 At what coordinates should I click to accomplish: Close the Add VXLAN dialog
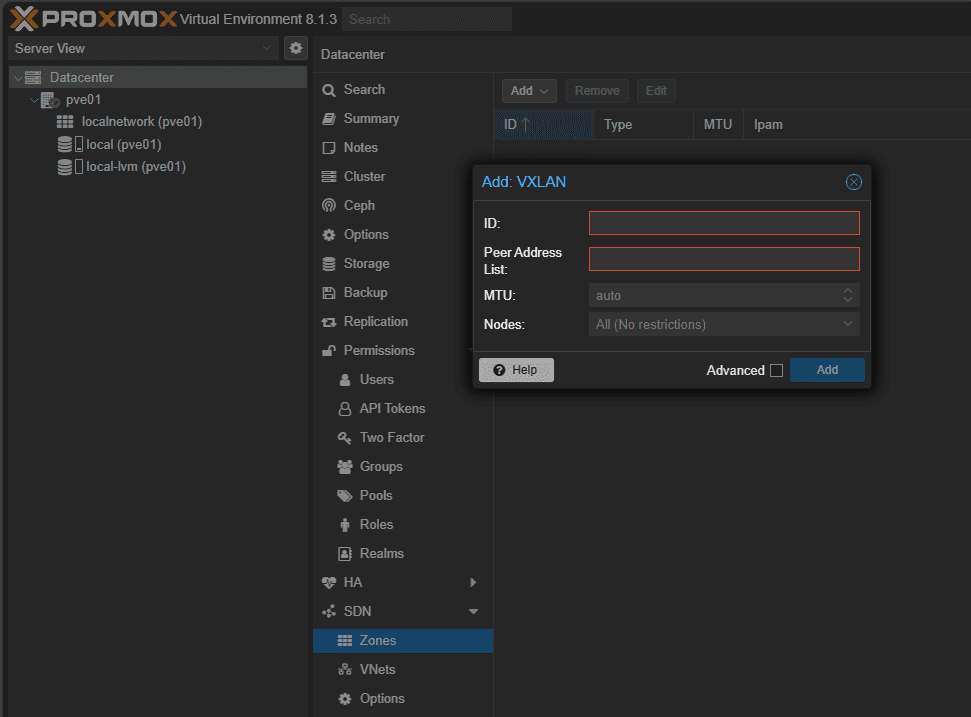click(853, 182)
